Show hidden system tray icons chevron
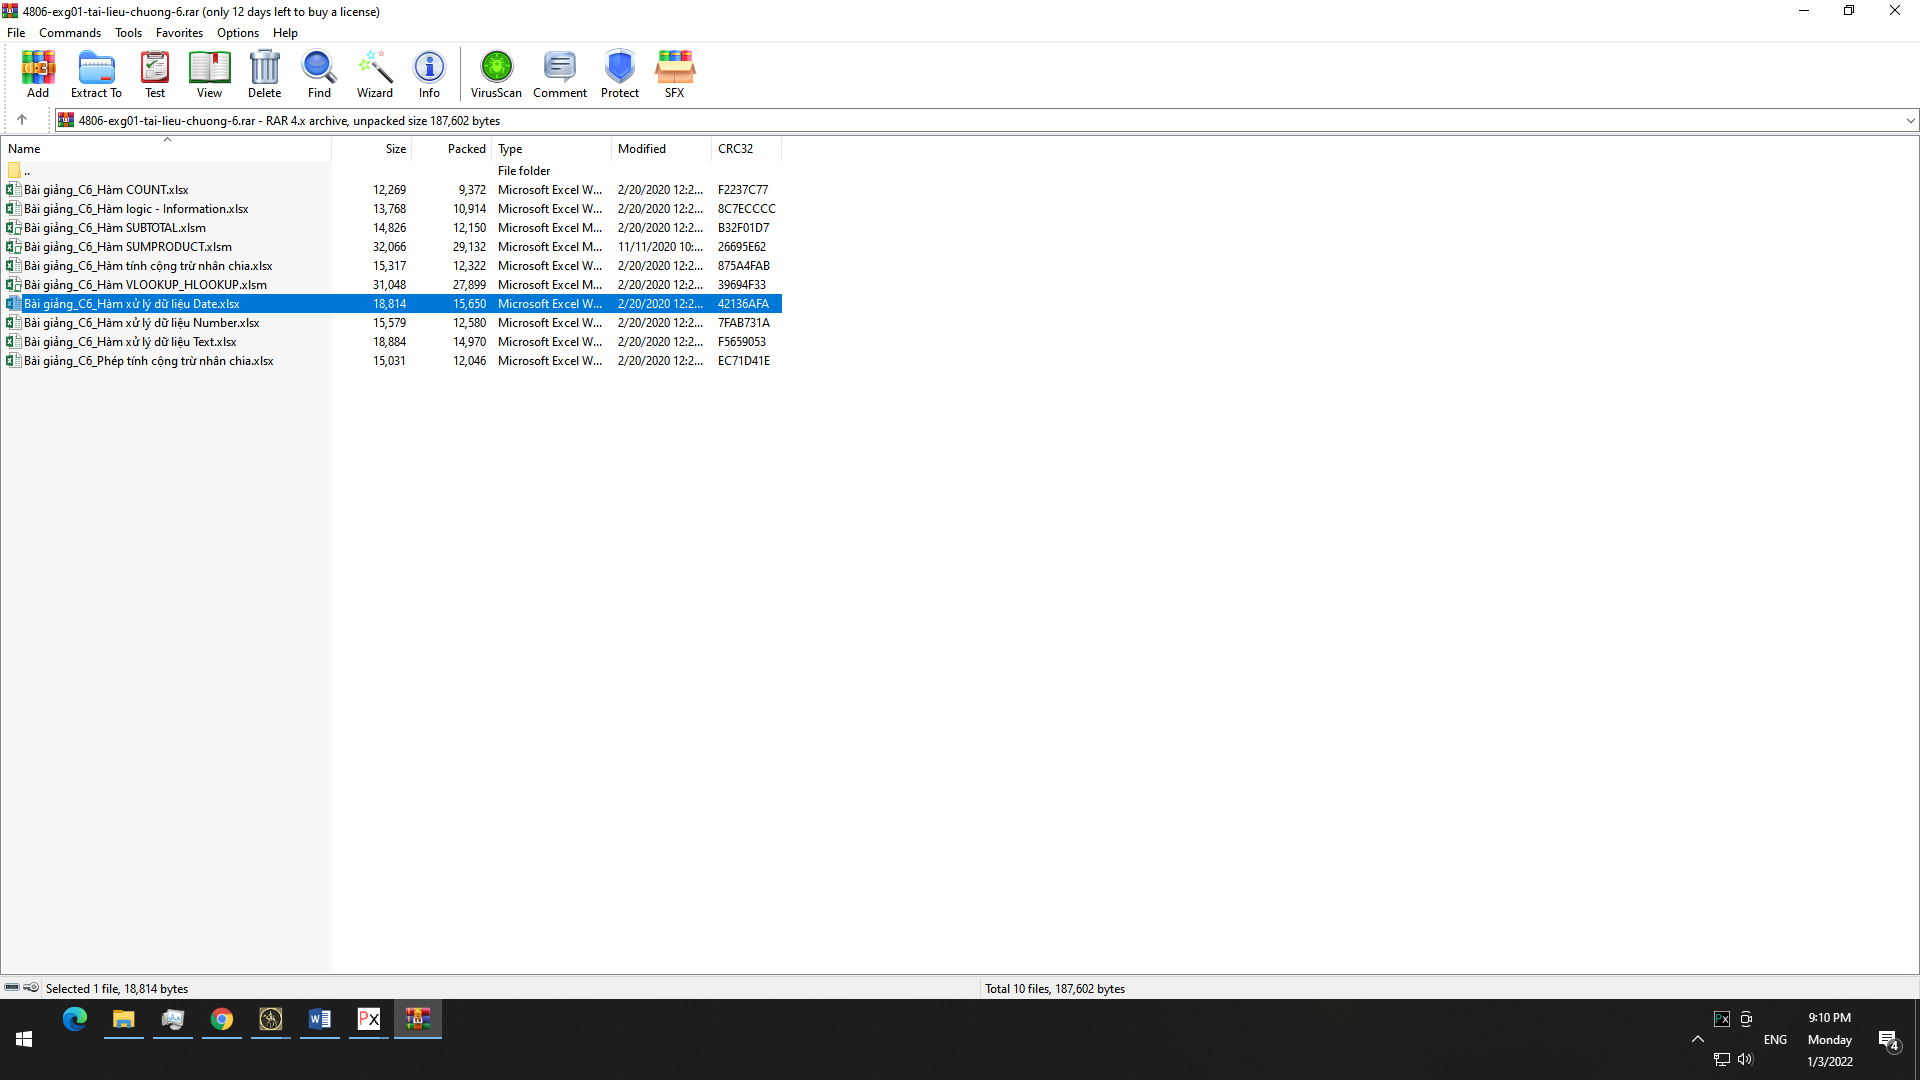The height and width of the screenshot is (1080, 1920). coord(1698,1040)
